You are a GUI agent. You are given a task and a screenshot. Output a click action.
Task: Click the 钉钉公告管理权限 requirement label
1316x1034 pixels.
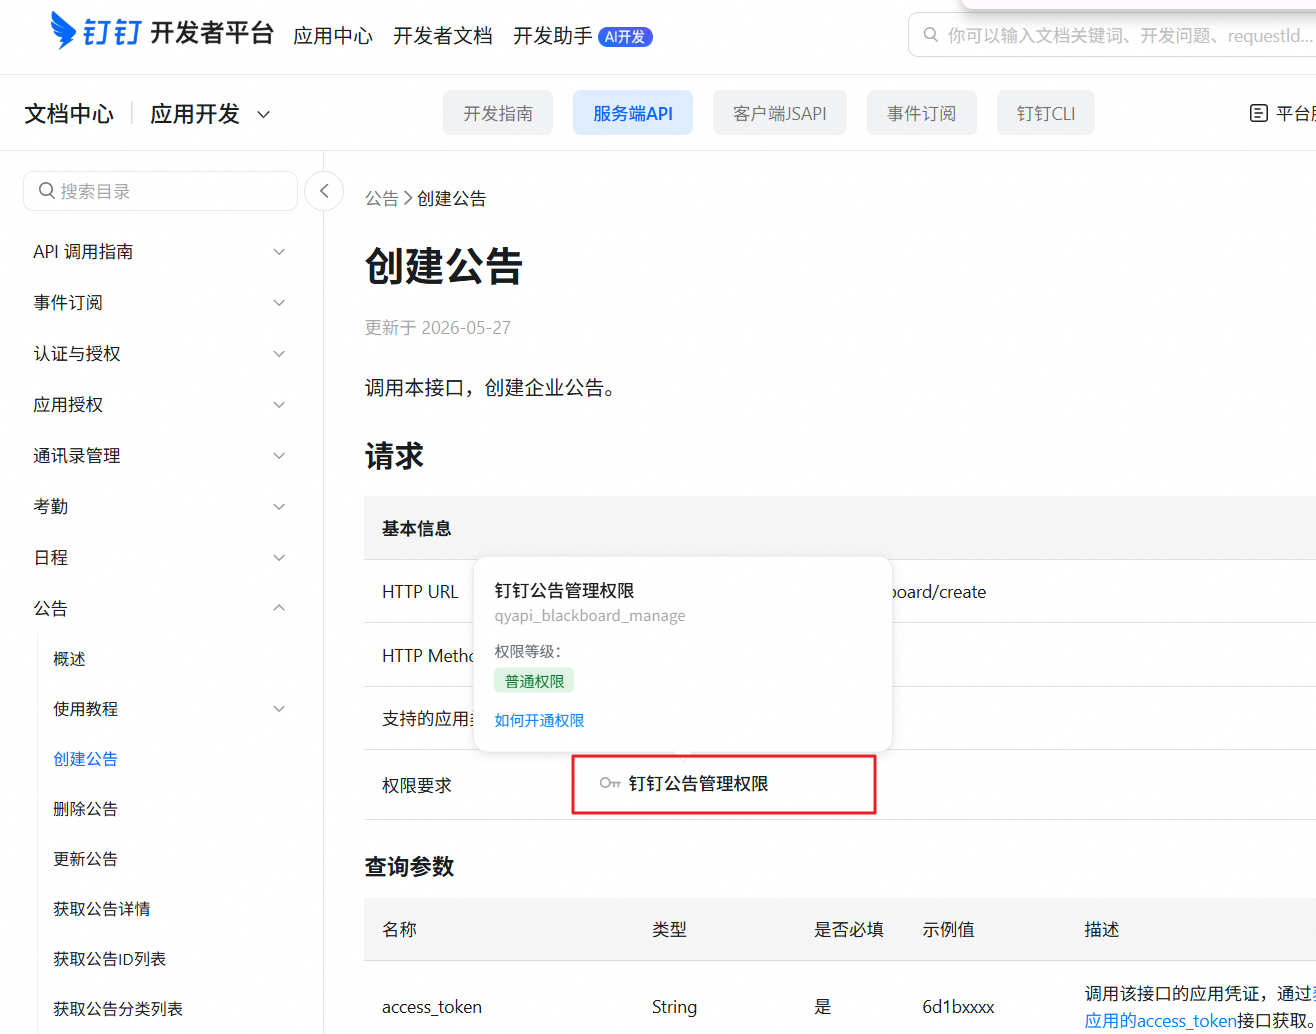[x=698, y=784]
